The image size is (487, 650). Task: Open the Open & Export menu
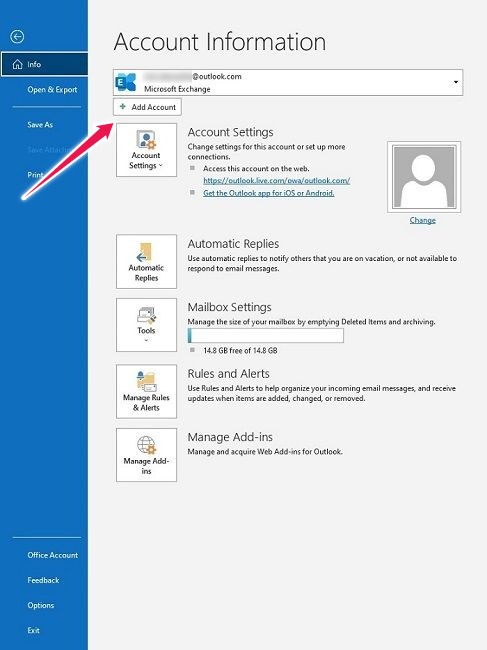pyautogui.click(x=52, y=90)
